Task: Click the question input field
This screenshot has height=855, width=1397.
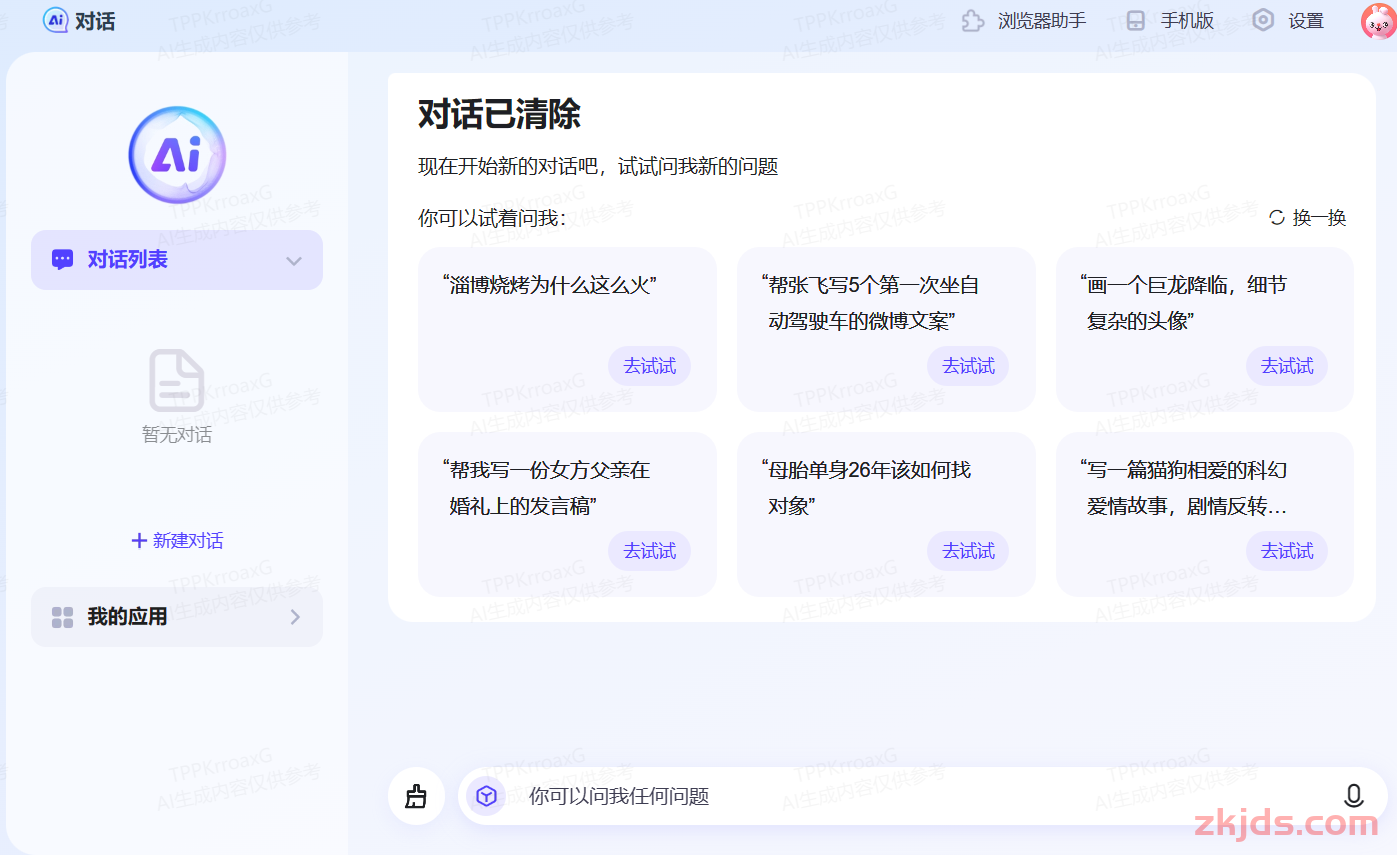Action: point(922,796)
